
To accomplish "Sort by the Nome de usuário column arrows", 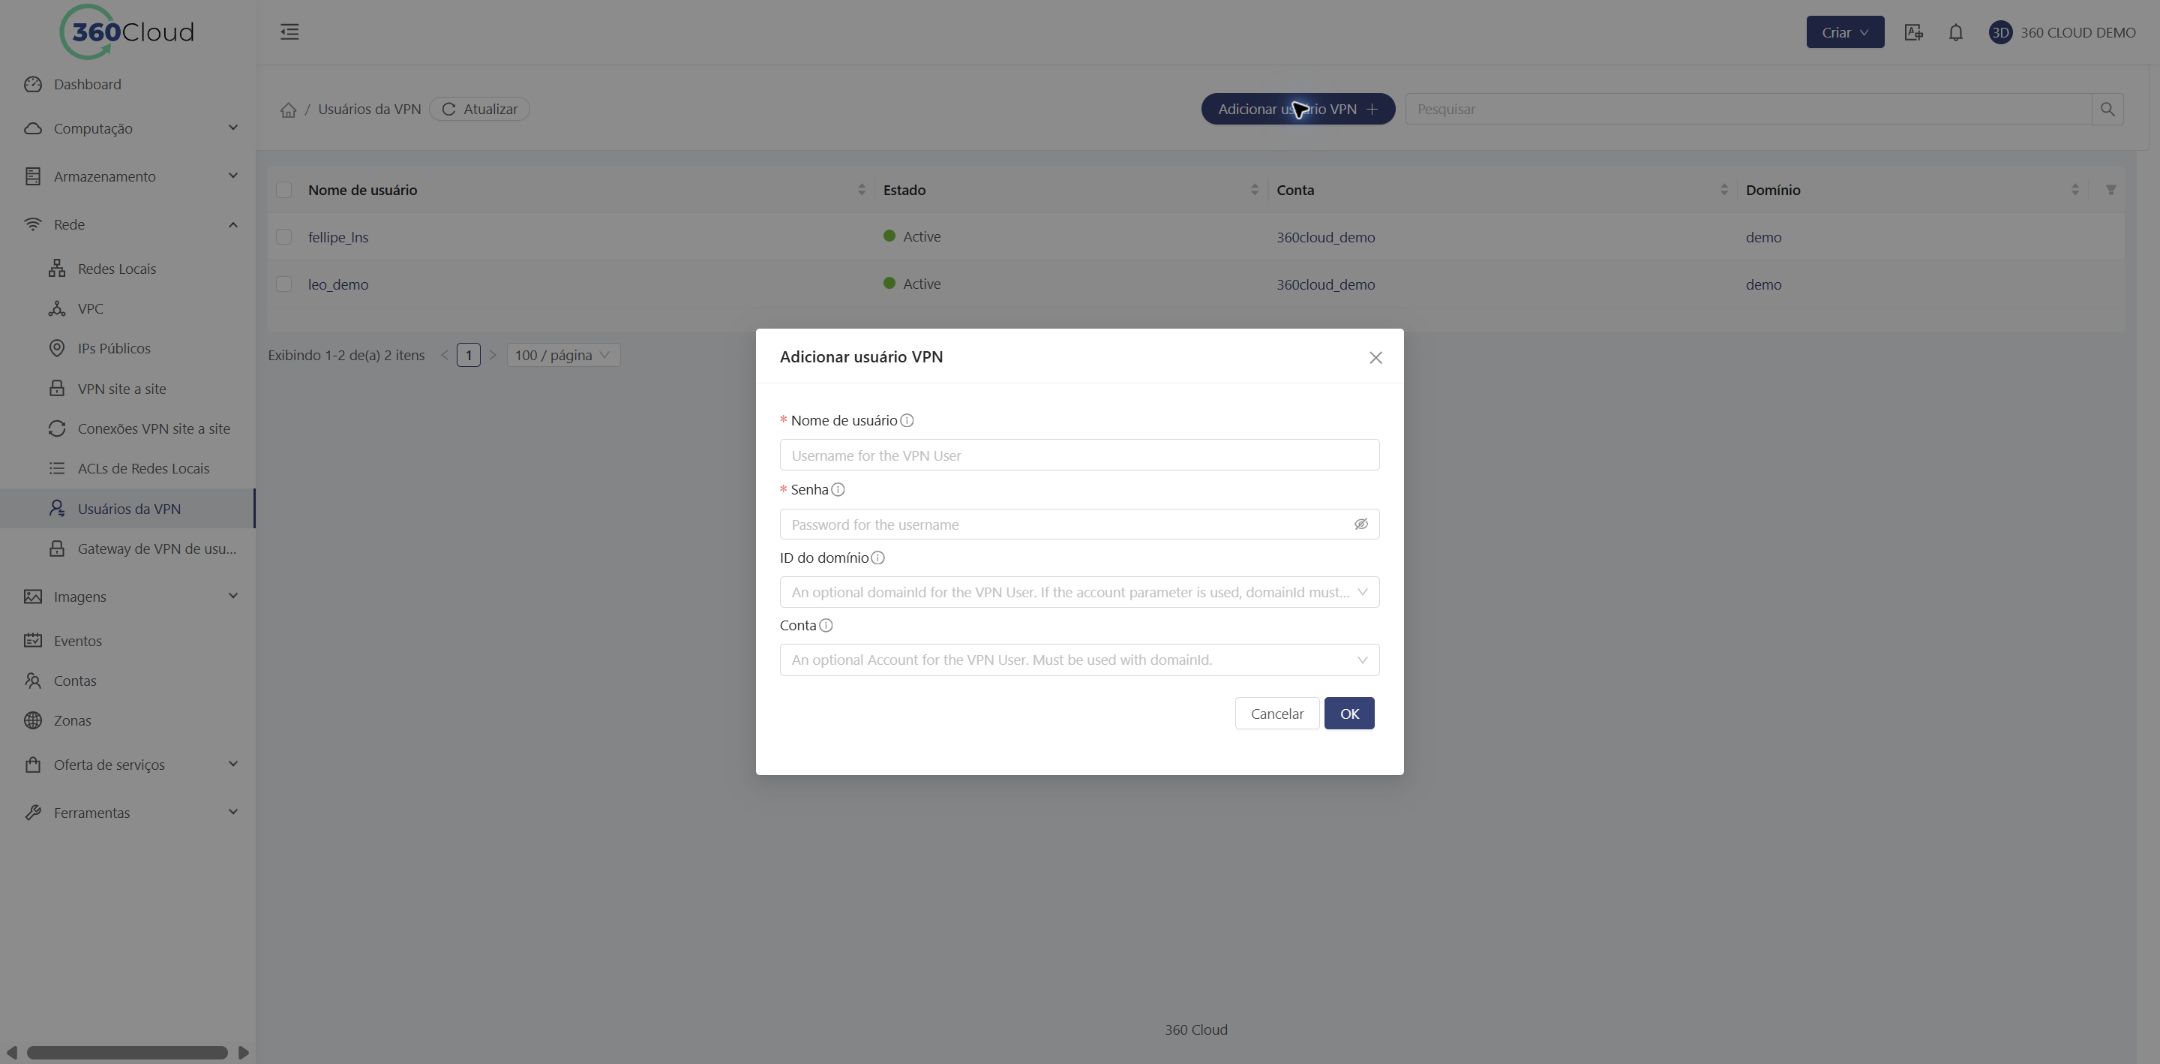I will pyautogui.click(x=861, y=190).
